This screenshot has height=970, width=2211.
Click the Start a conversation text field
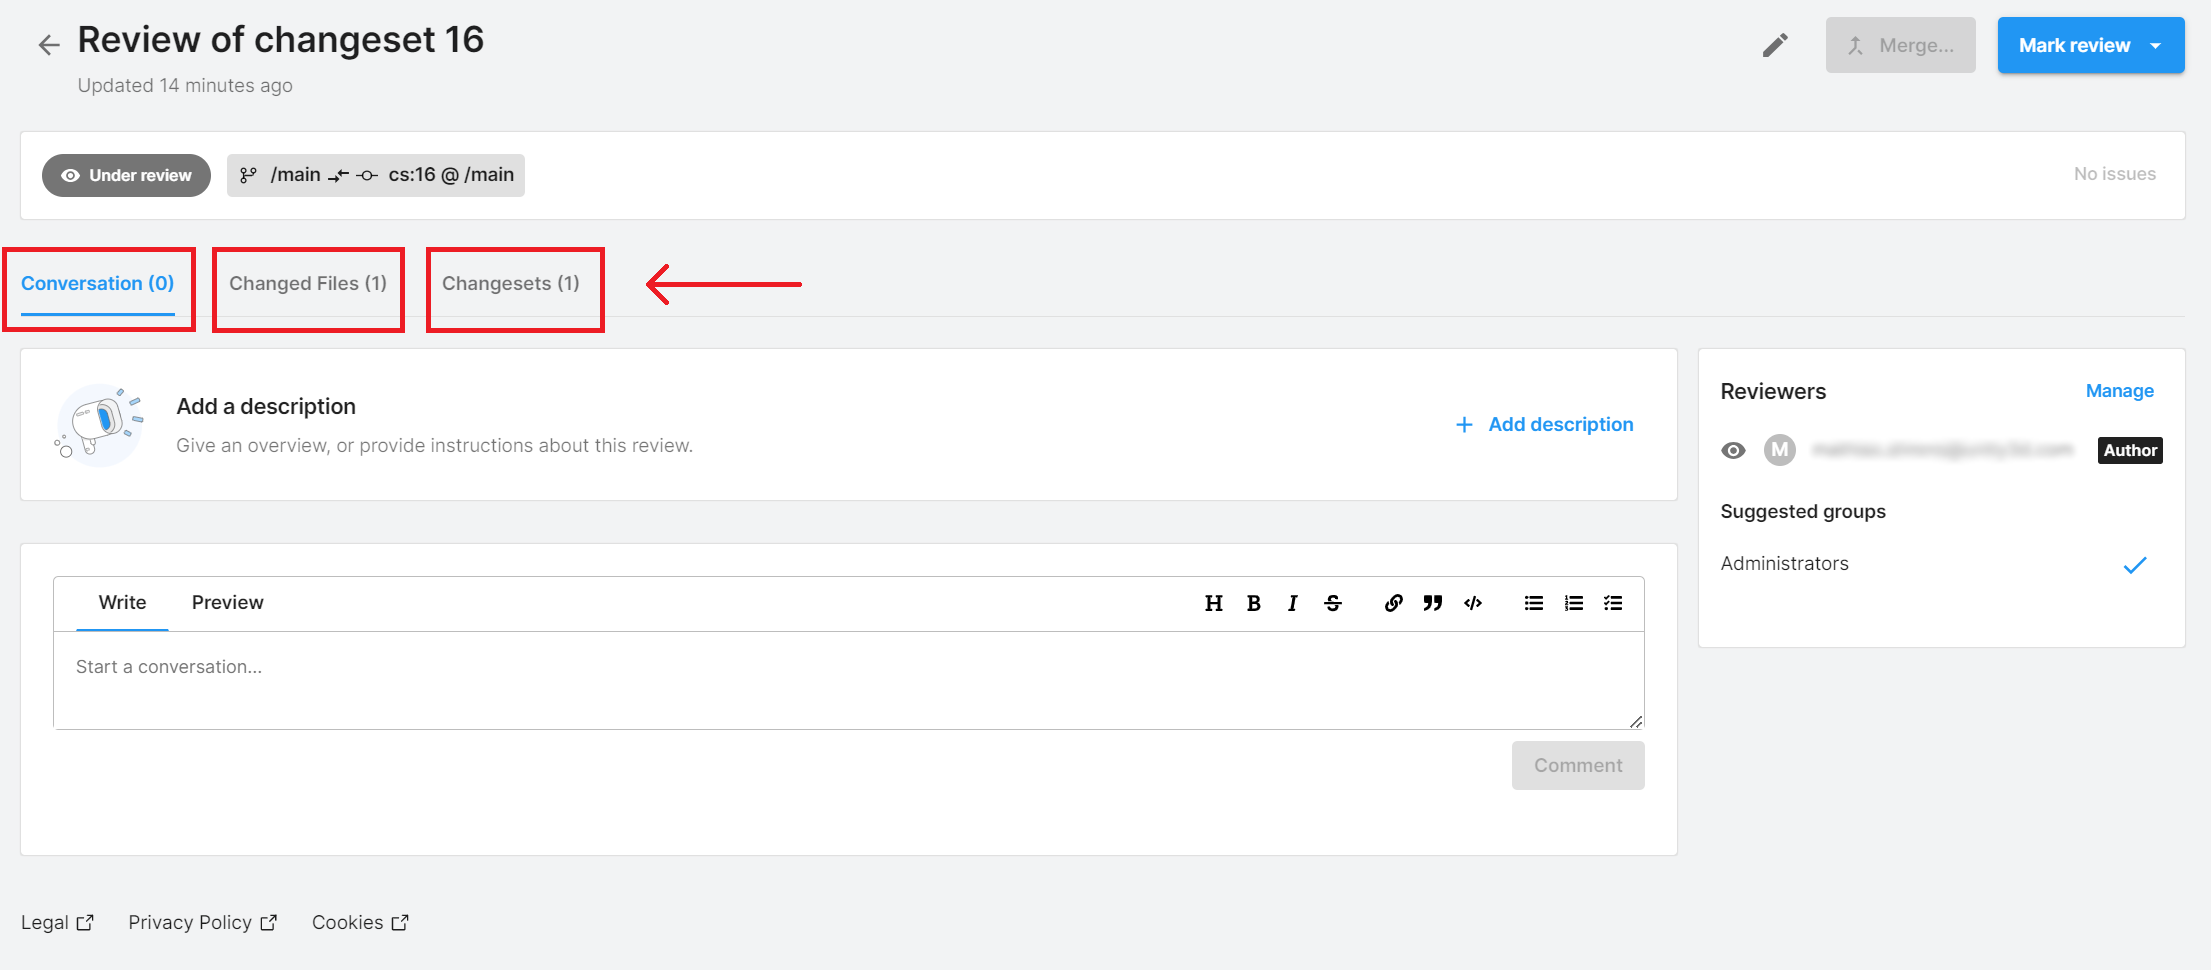click(x=848, y=678)
